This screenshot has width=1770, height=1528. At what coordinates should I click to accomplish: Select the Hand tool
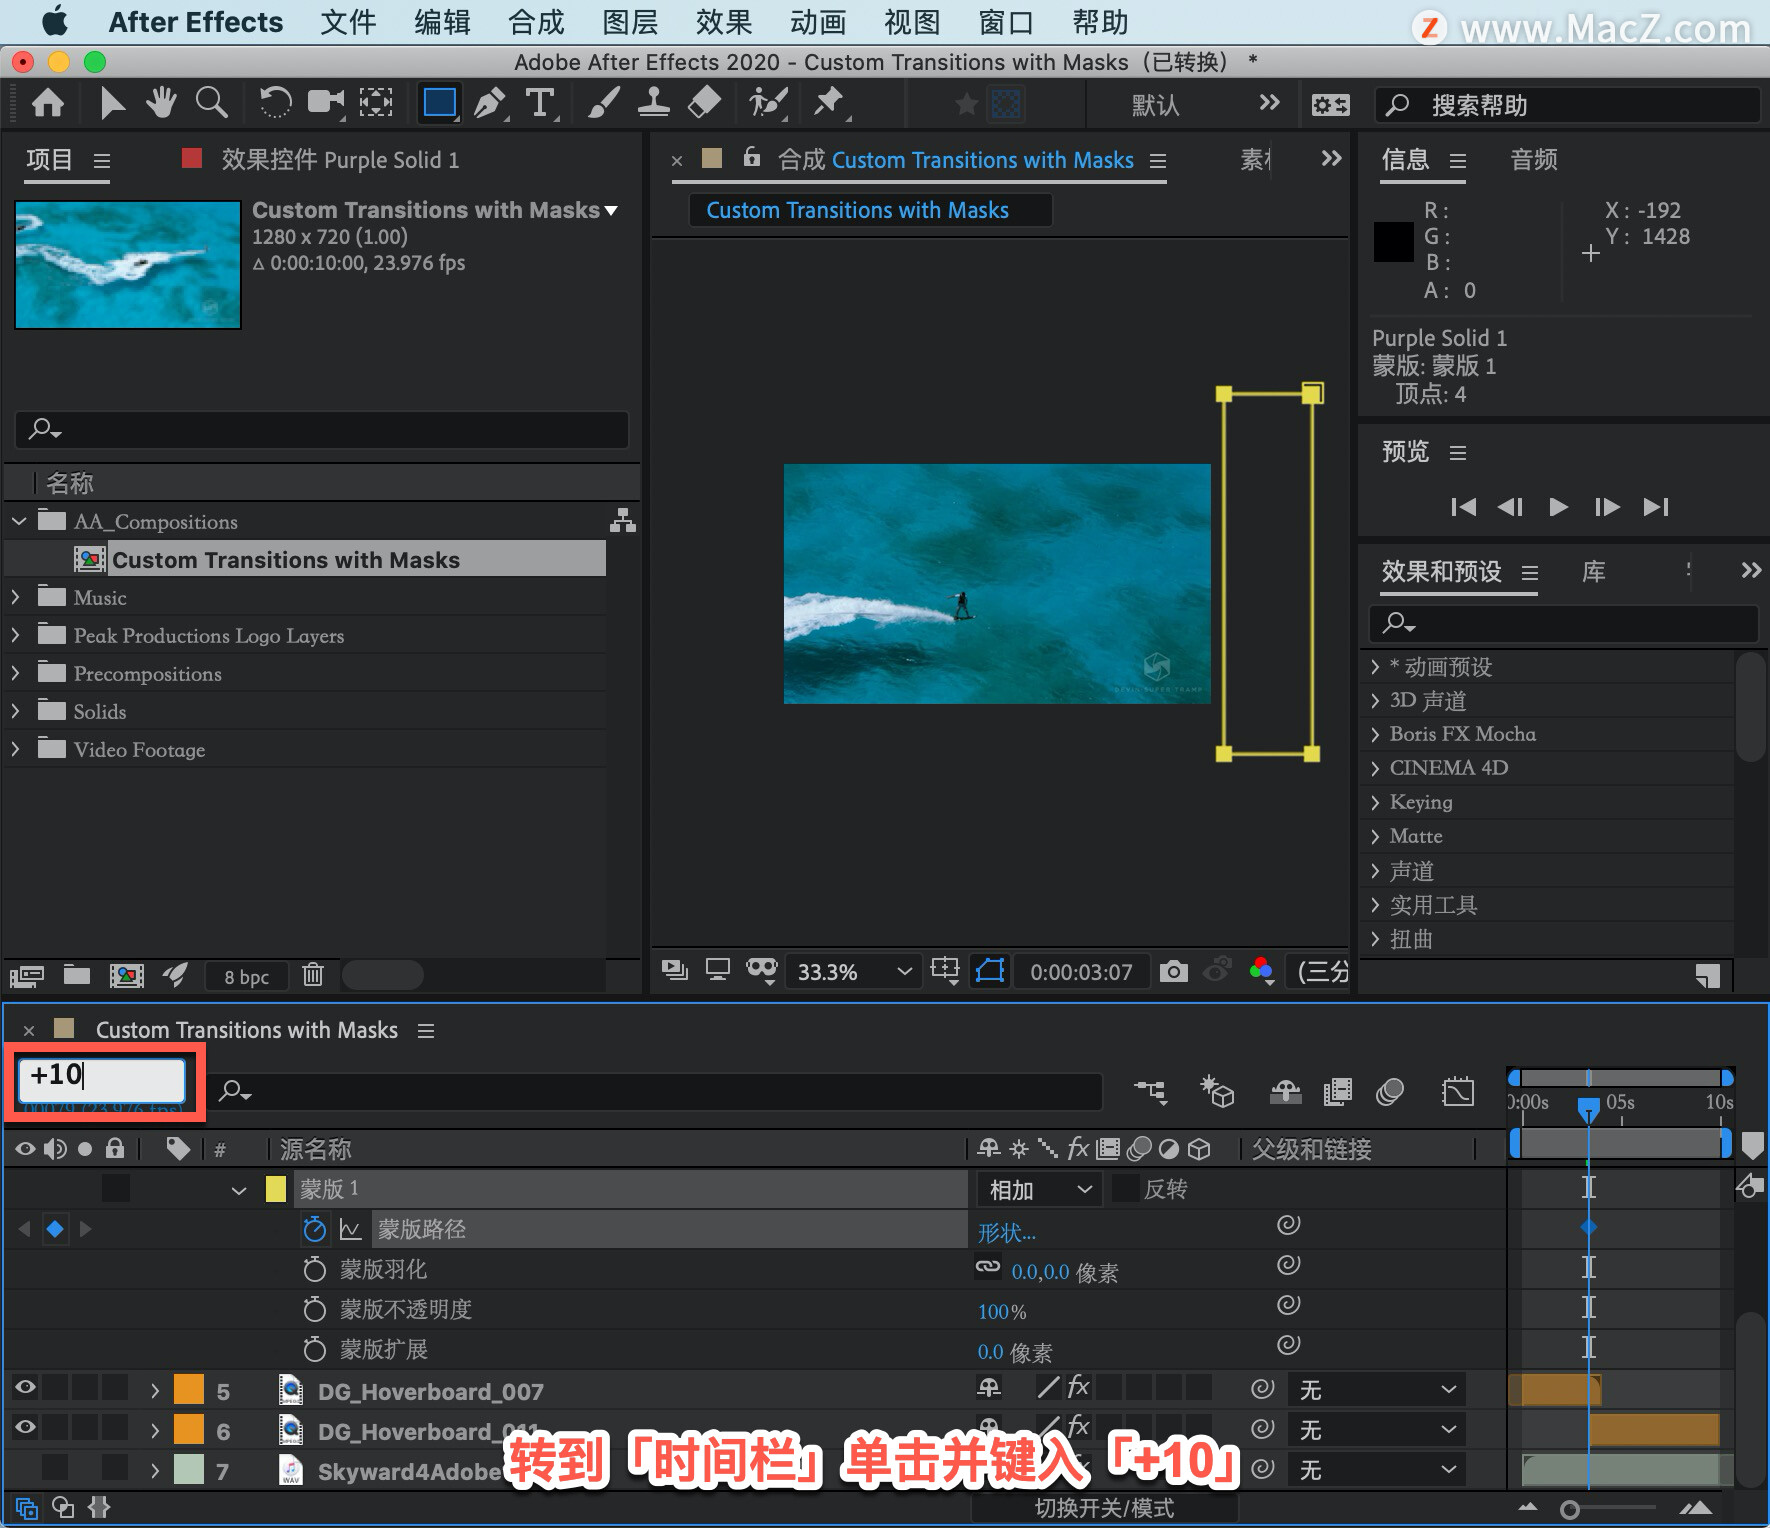click(x=160, y=103)
